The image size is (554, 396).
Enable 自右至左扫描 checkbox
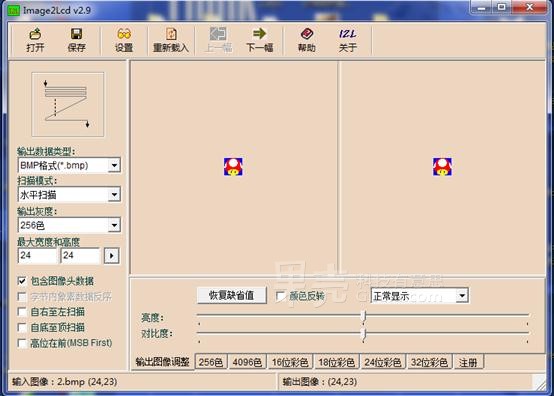22,312
